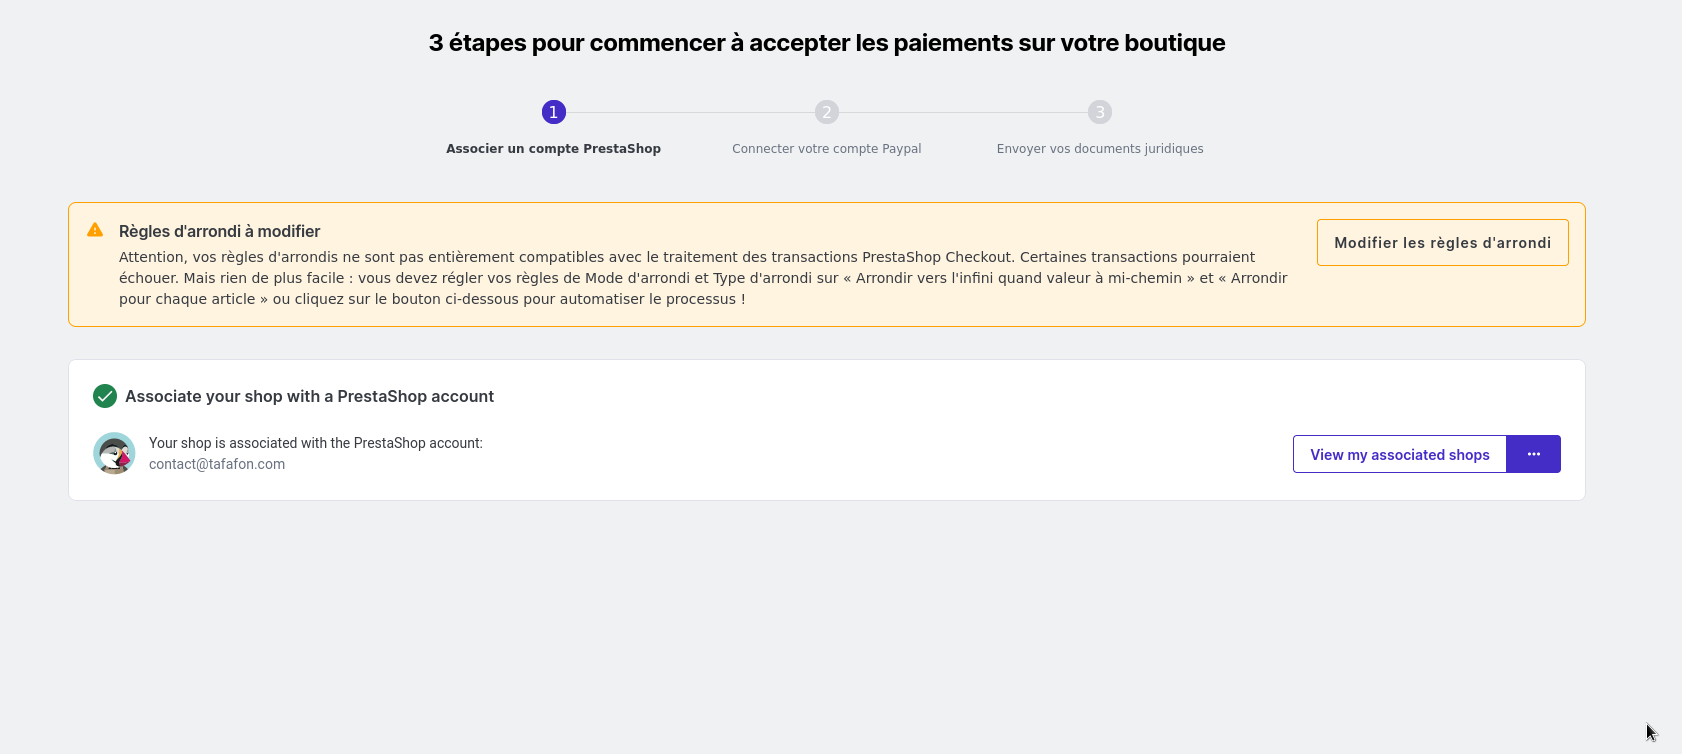1682x754 pixels.
Task: Select Envoyer vos documents juridiques step label
Action: pos(1100,149)
